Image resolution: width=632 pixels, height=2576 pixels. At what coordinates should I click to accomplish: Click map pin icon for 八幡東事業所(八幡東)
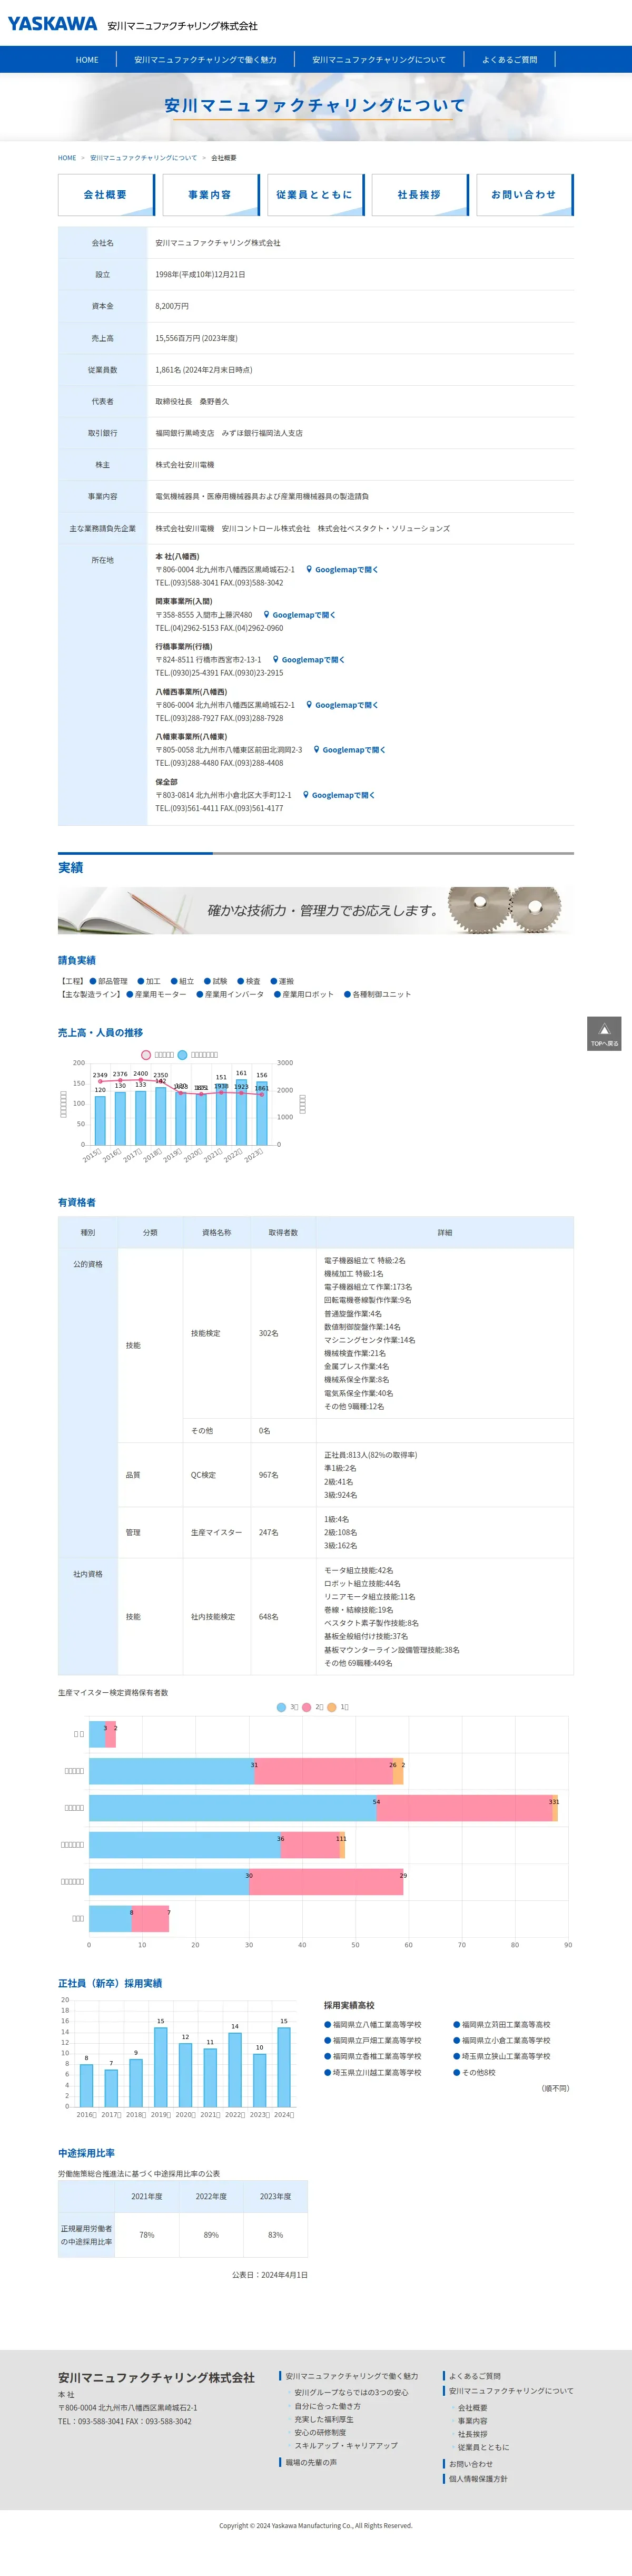point(316,750)
